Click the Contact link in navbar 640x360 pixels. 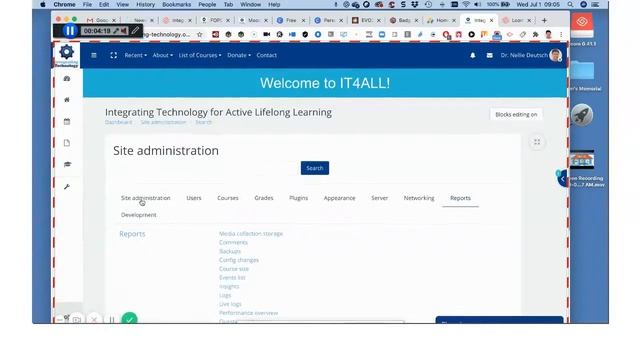click(x=267, y=55)
